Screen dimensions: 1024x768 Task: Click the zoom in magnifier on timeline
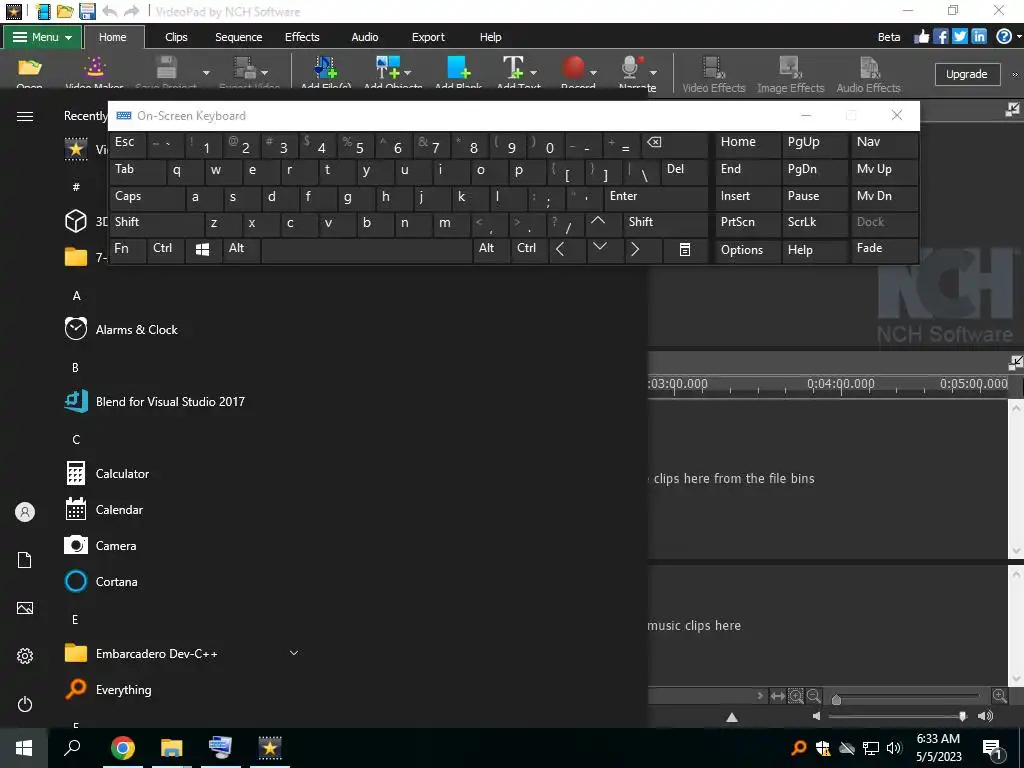point(999,696)
